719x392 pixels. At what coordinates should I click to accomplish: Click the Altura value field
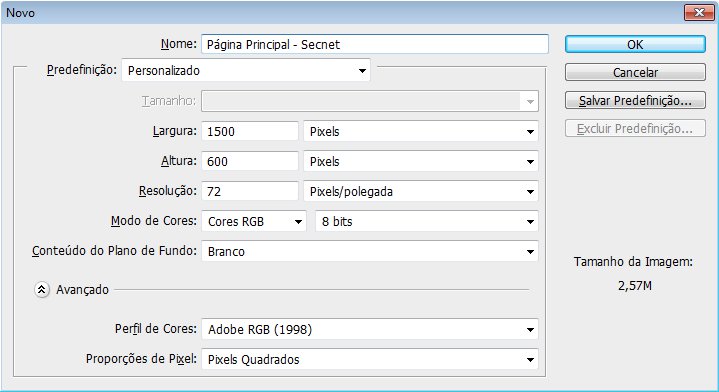(250, 161)
